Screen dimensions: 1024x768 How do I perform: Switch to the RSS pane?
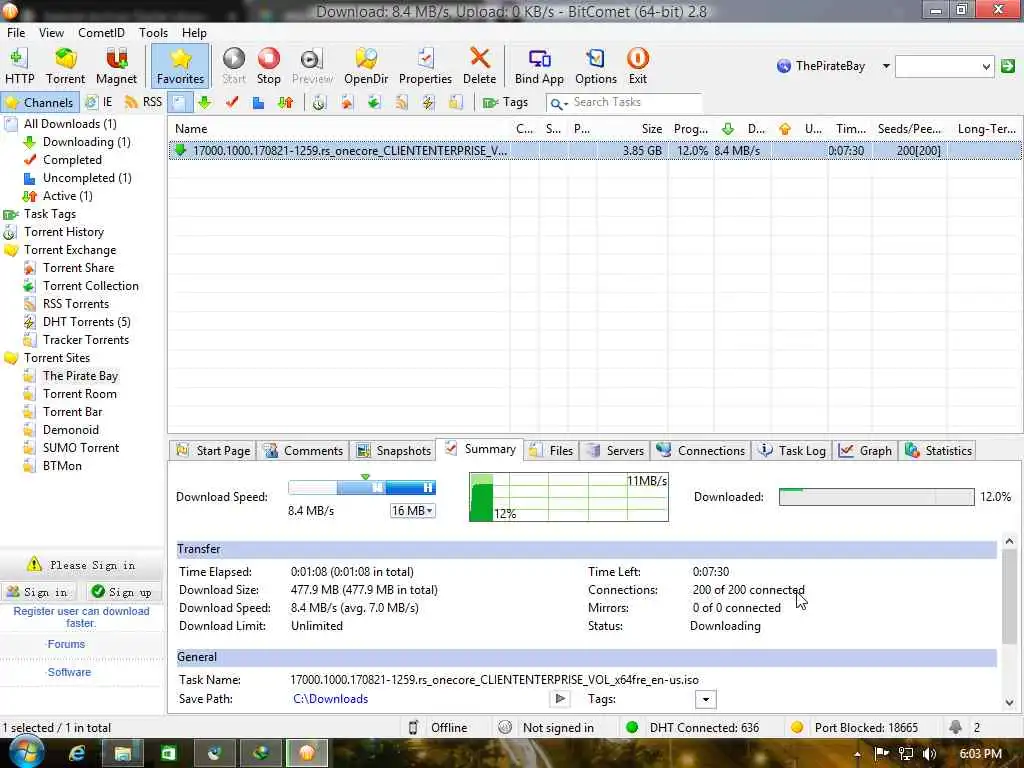[143, 103]
